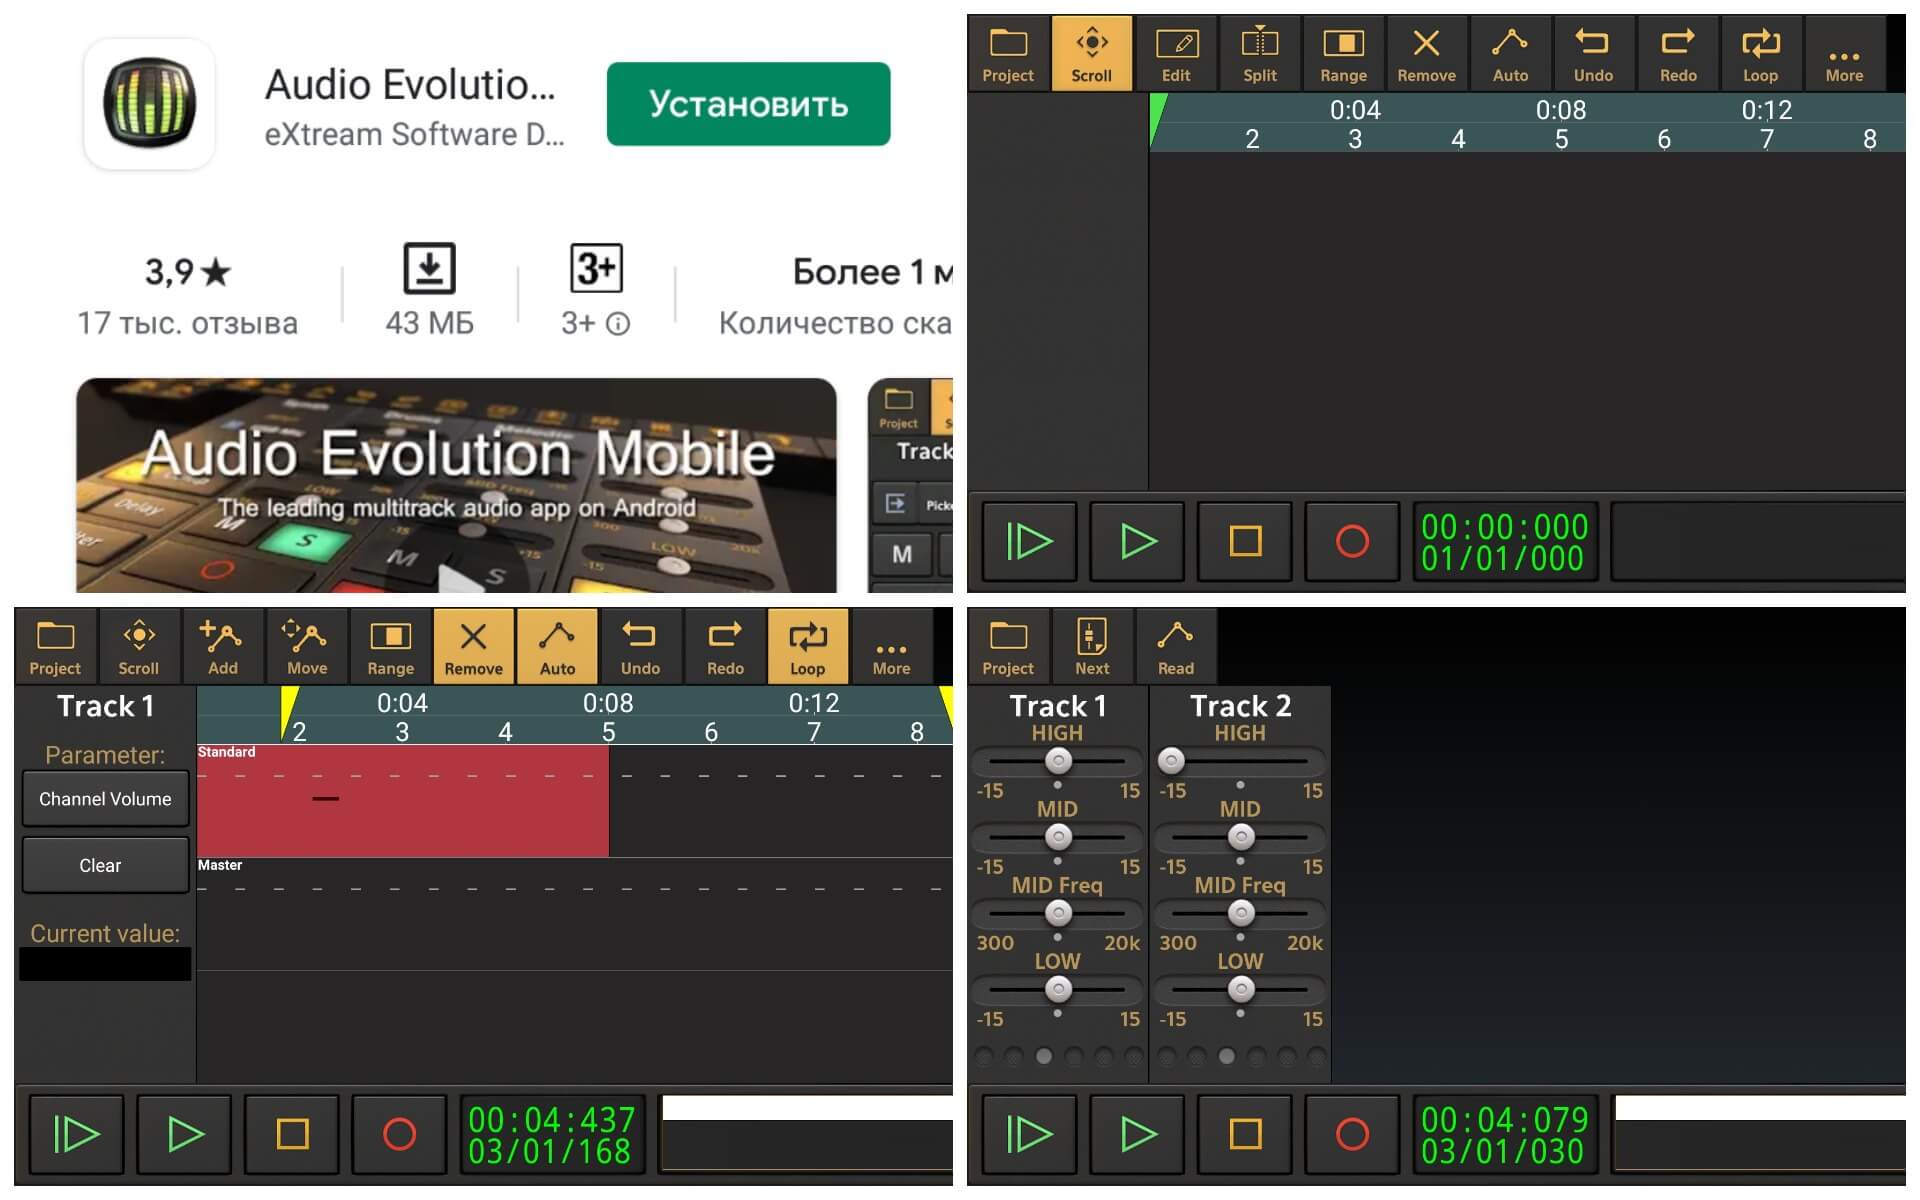The image size is (1920, 1200).
Task: Adjust Track 2 MID EQ slider
Action: coord(1241,838)
